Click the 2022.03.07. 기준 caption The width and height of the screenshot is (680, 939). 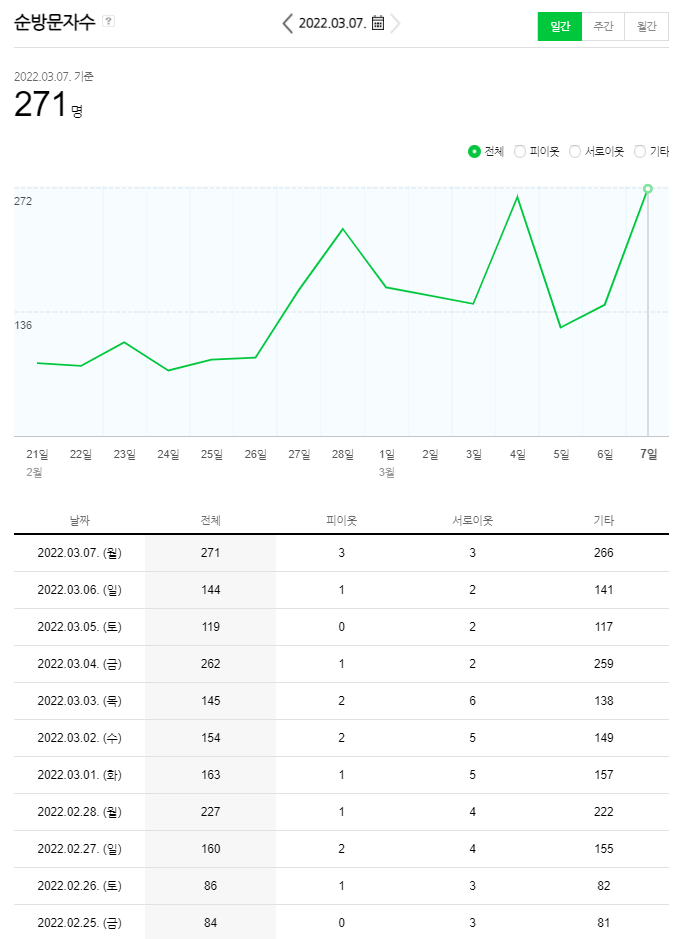(x=54, y=77)
